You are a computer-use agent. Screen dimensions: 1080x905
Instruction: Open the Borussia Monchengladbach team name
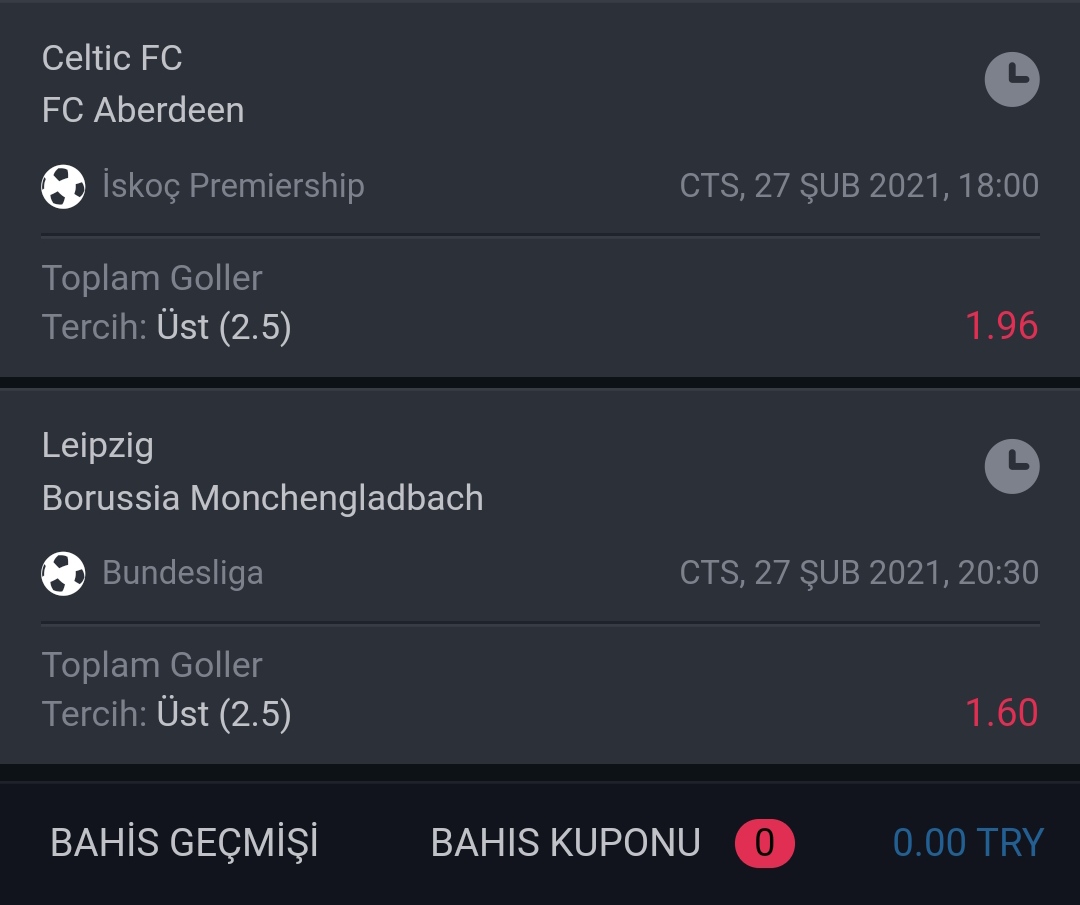[262, 498]
